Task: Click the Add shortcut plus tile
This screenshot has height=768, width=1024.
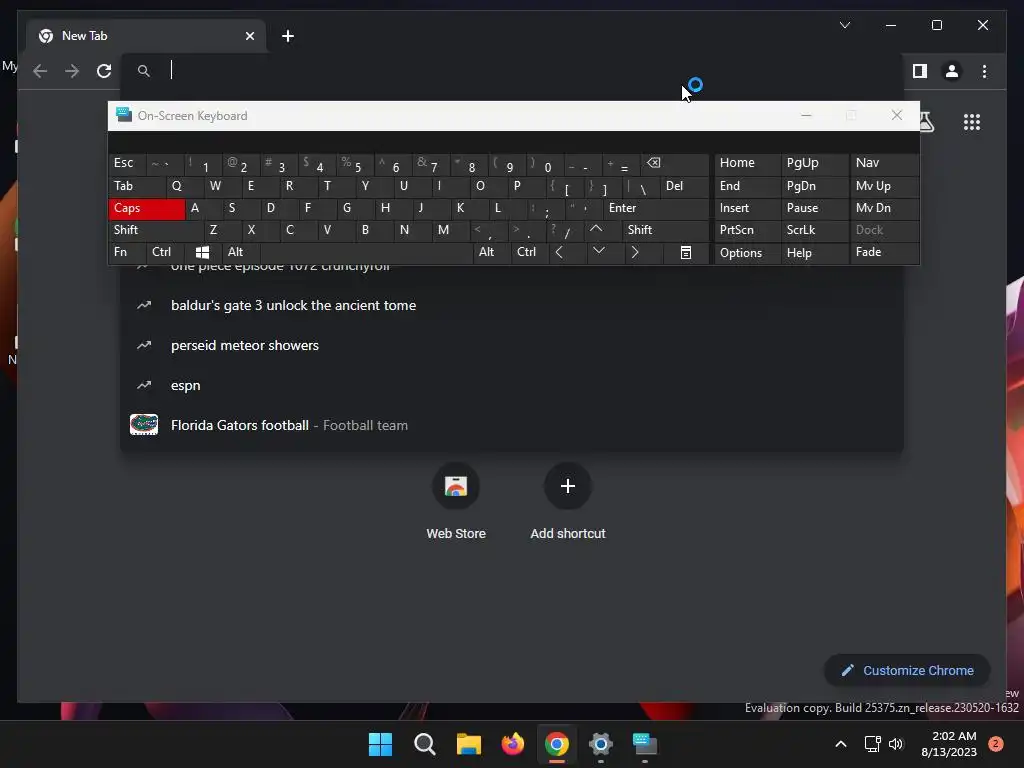Action: (x=568, y=502)
